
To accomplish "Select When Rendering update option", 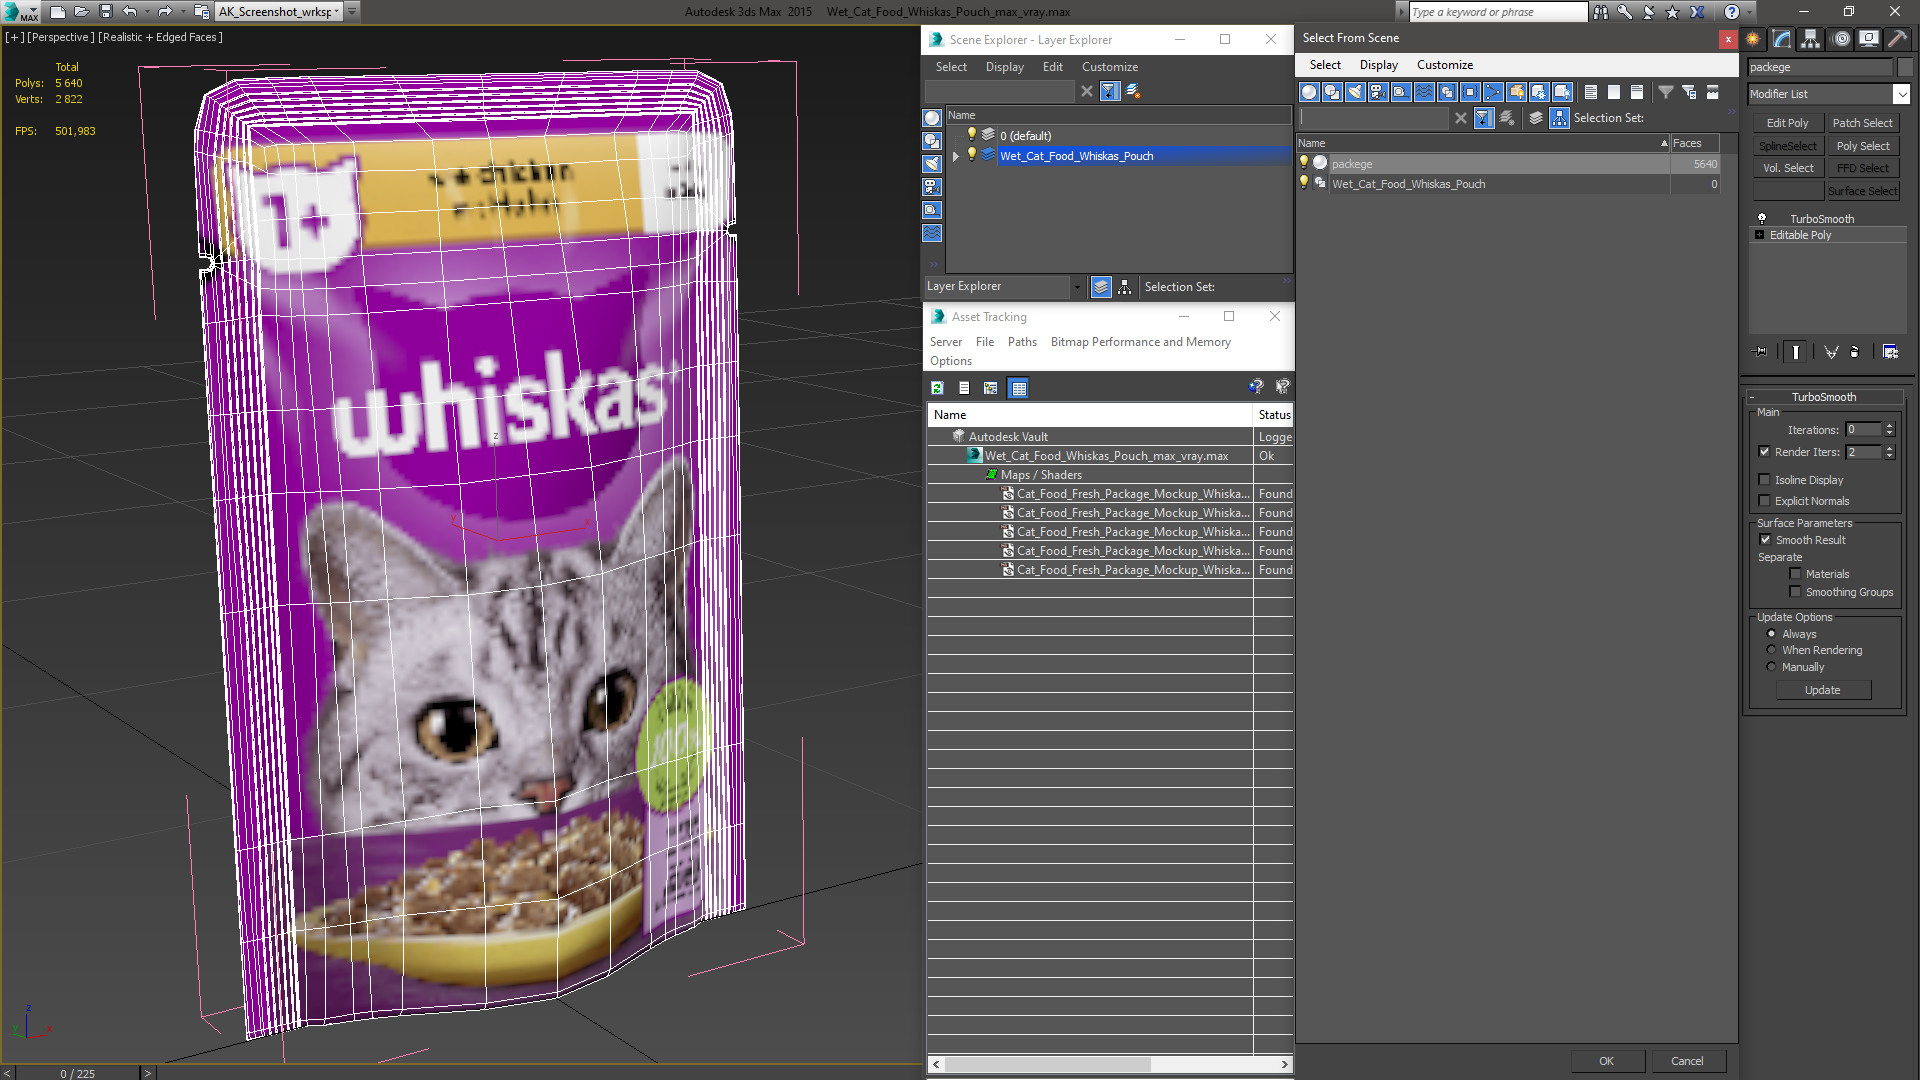I will 1771,650.
